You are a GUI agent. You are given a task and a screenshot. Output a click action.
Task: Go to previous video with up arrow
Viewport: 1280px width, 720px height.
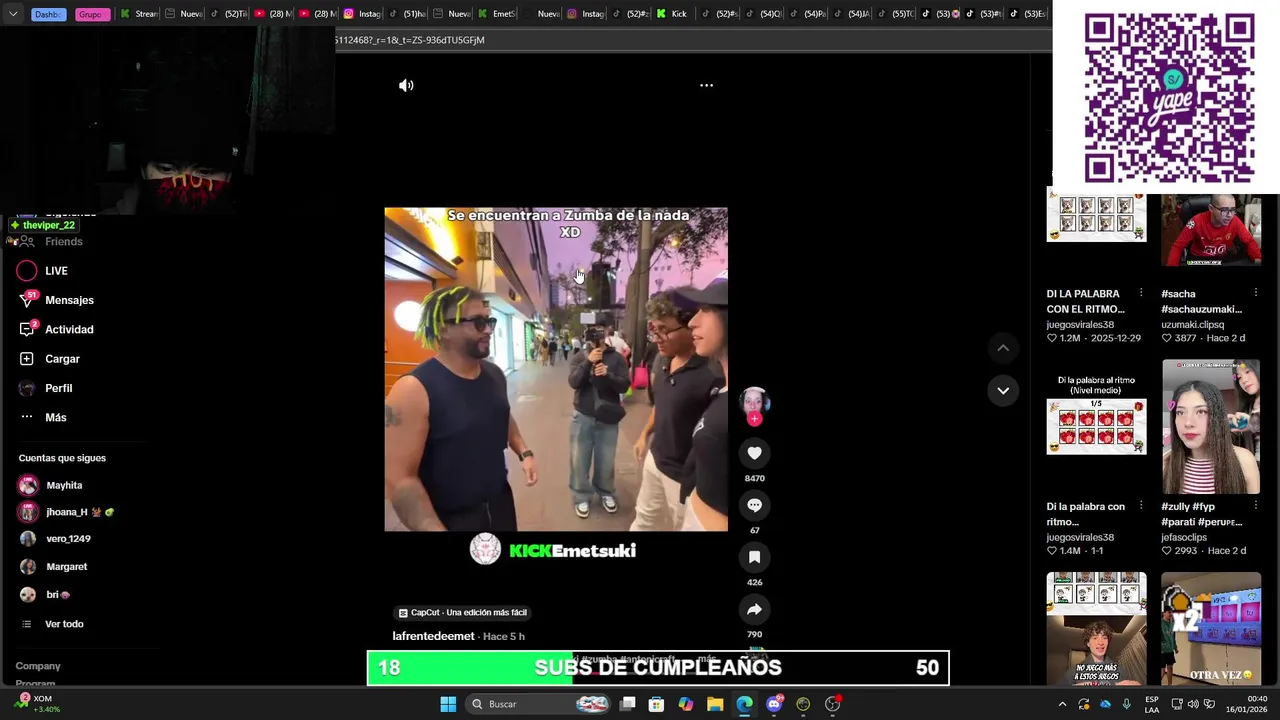[1003, 348]
